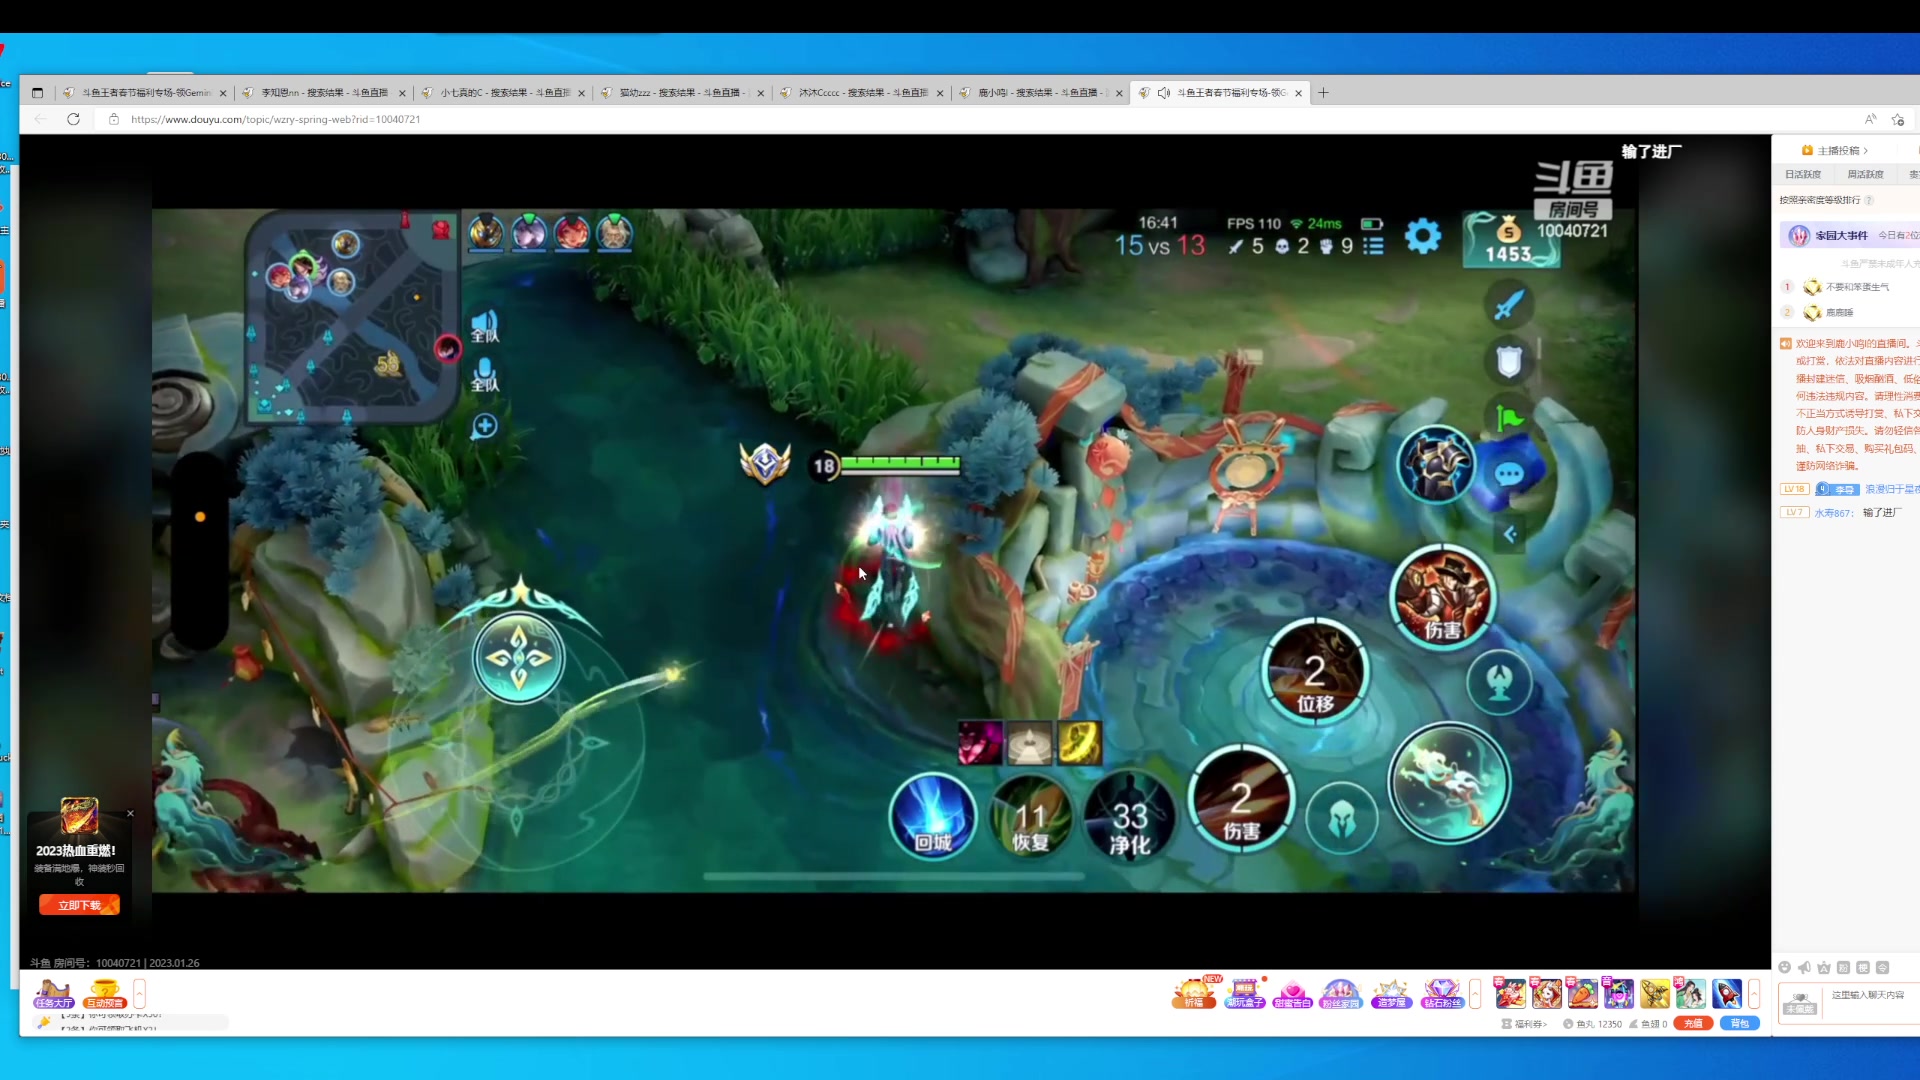Image resolution: width=1920 pixels, height=1080 pixels.
Task: Tap the main basic attack button
Action: pos(1449,783)
